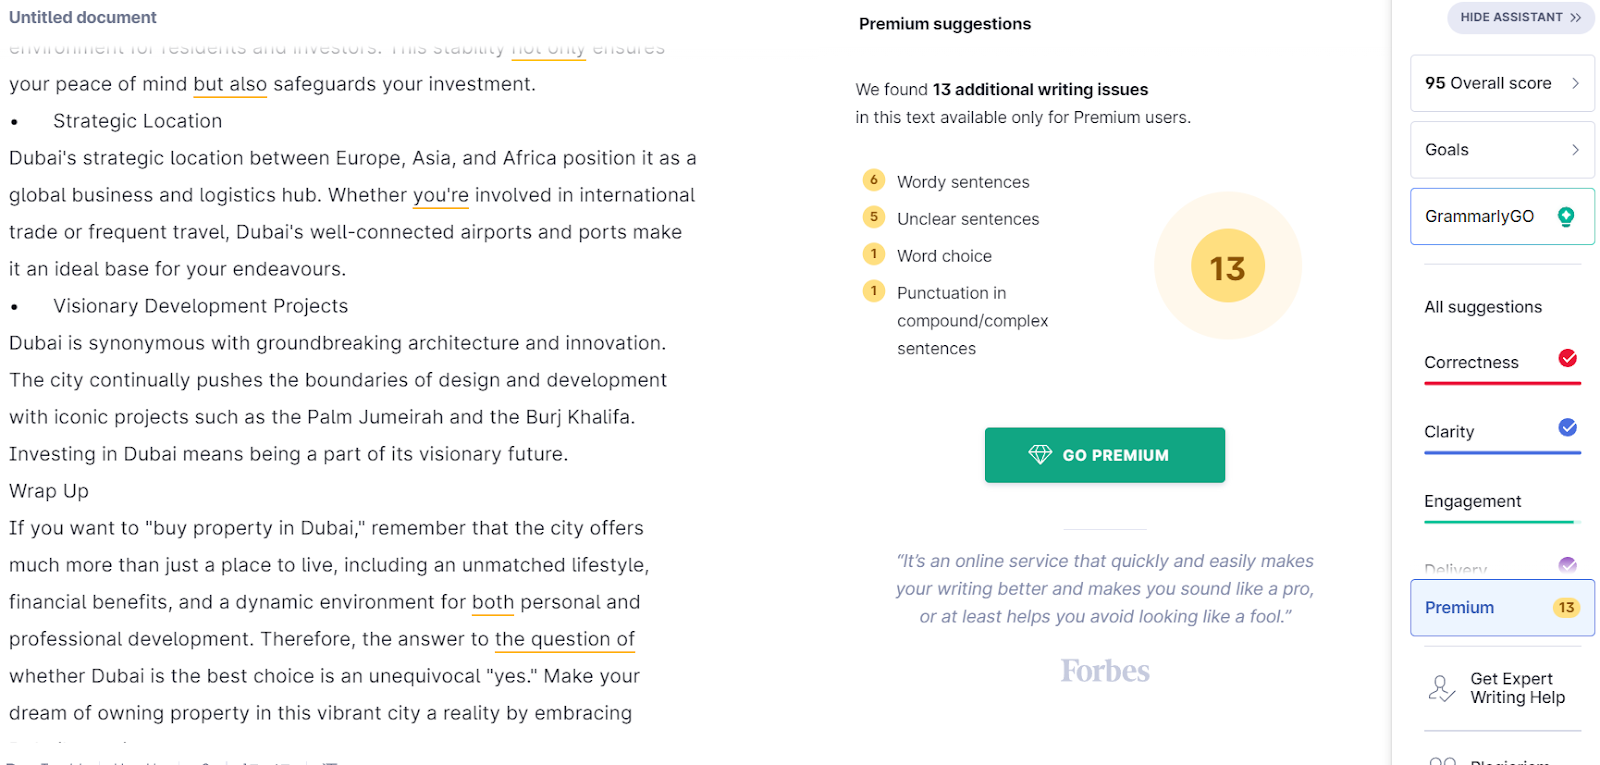Expand the Goals chevron arrow
The height and width of the screenshot is (765, 1600).
tap(1575, 150)
